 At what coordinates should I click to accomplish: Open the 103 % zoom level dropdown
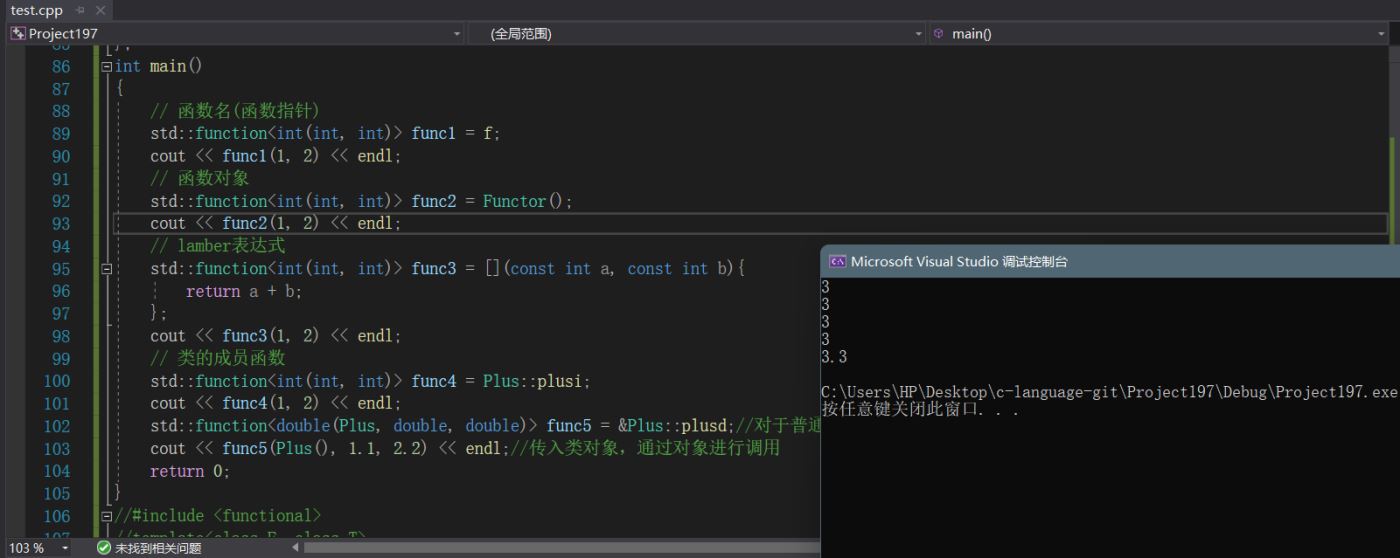pyautogui.click(x=65, y=548)
